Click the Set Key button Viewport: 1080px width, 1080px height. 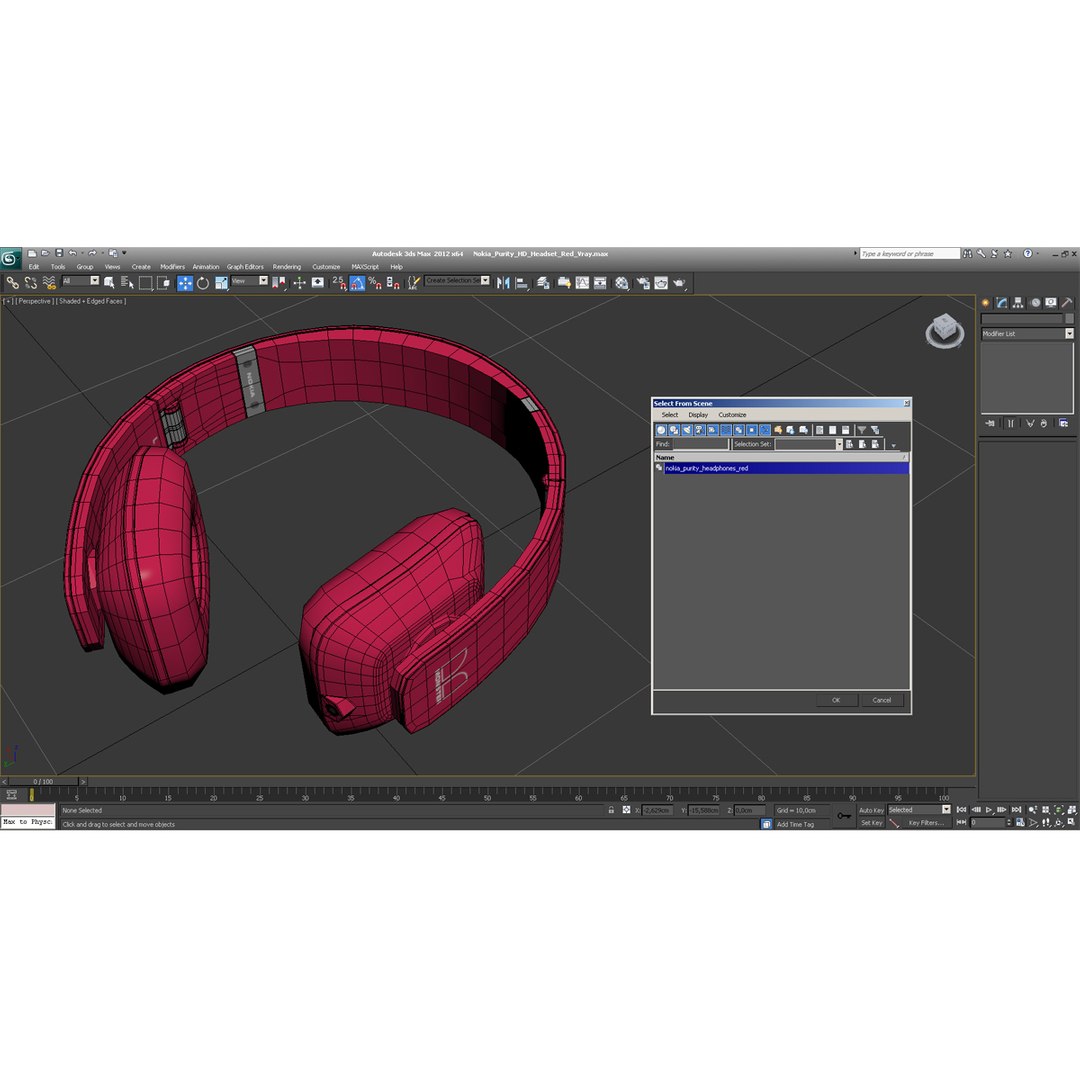click(871, 822)
